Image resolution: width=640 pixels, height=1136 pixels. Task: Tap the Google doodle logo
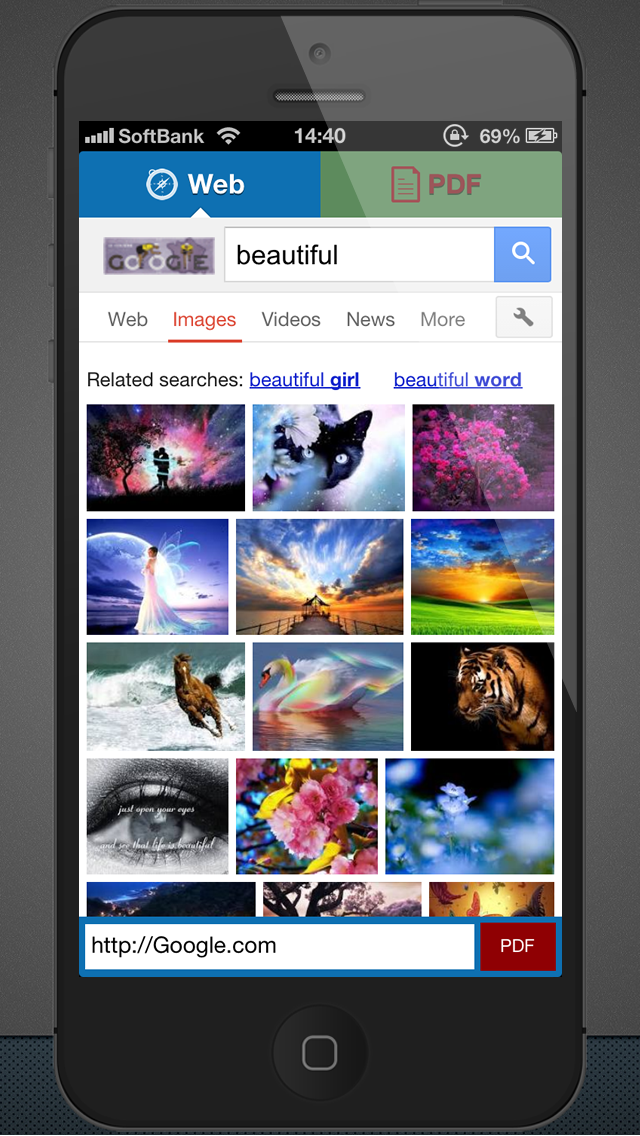coord(159,256)
